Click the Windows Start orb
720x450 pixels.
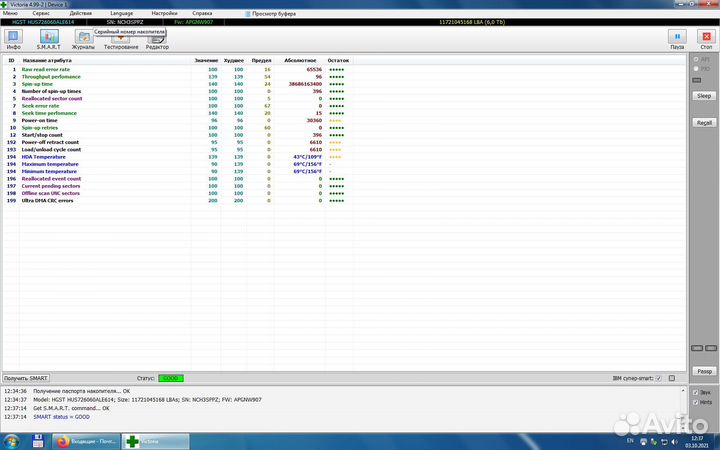point(9,440)
